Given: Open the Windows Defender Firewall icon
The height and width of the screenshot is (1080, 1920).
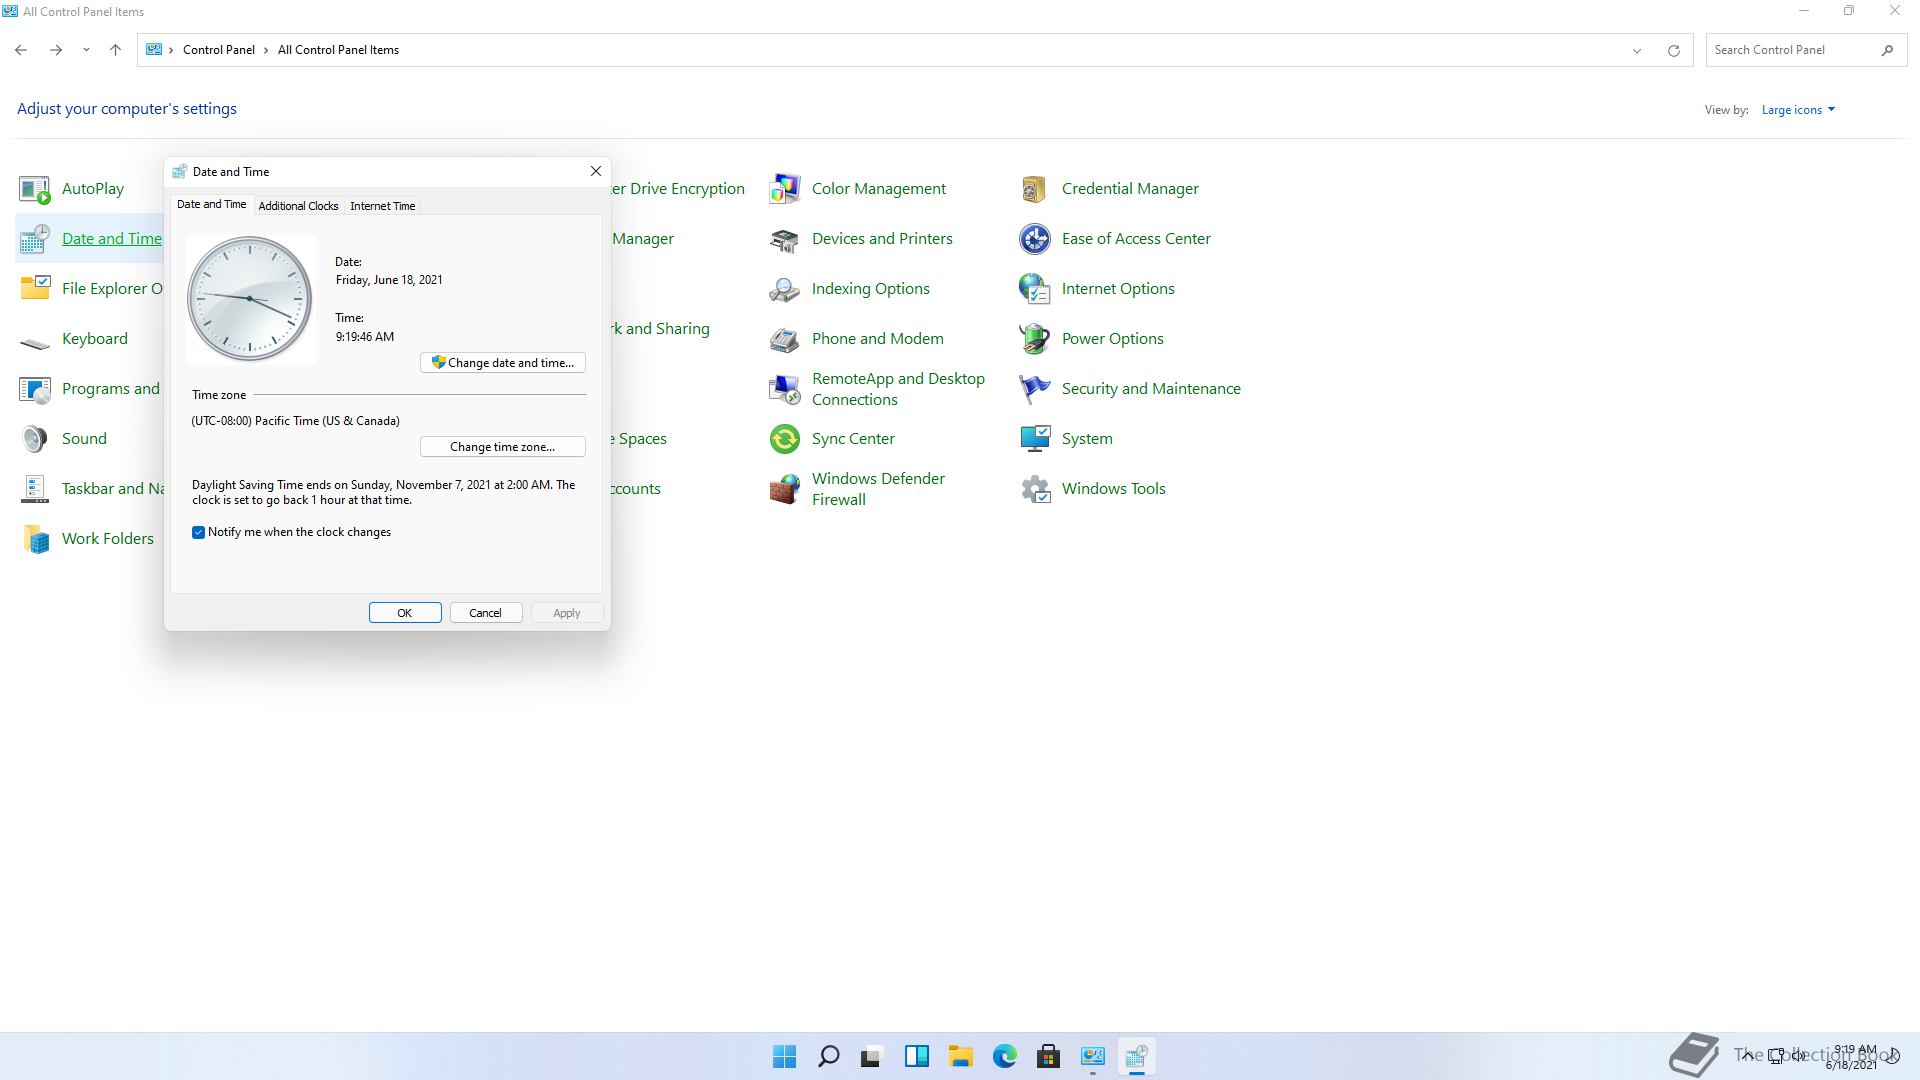Looking at the screenshot, I should click(x=785, y=489).
